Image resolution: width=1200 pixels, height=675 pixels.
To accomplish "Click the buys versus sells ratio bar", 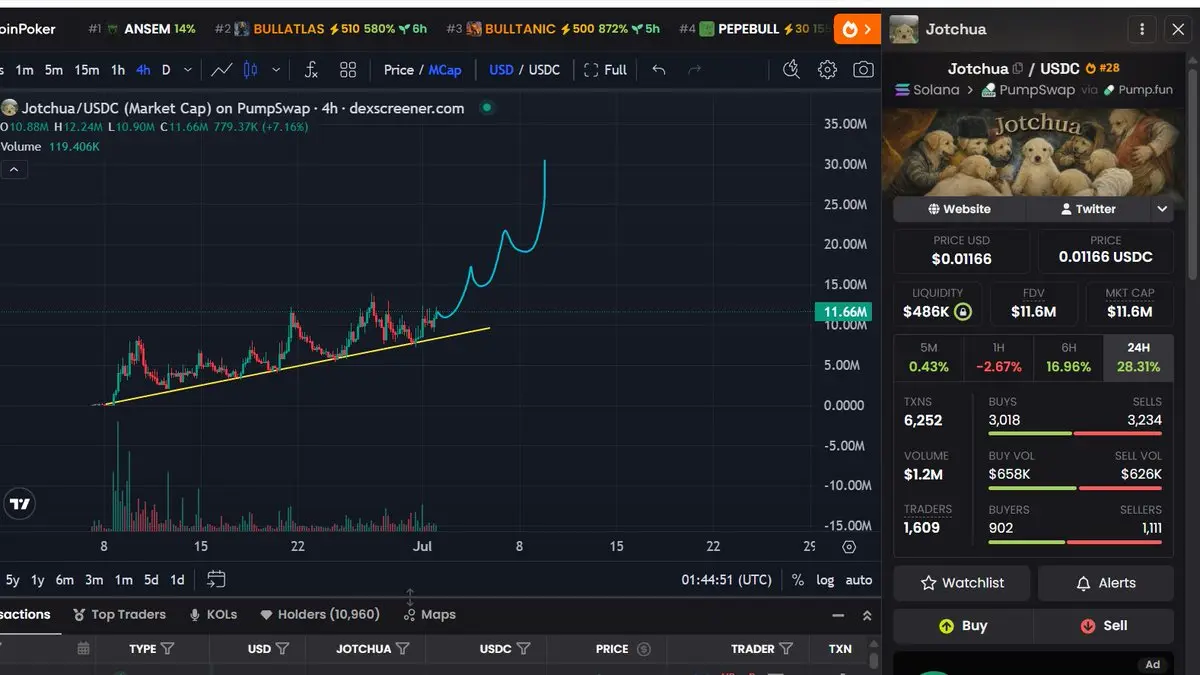I will [x=1075, y=434].
